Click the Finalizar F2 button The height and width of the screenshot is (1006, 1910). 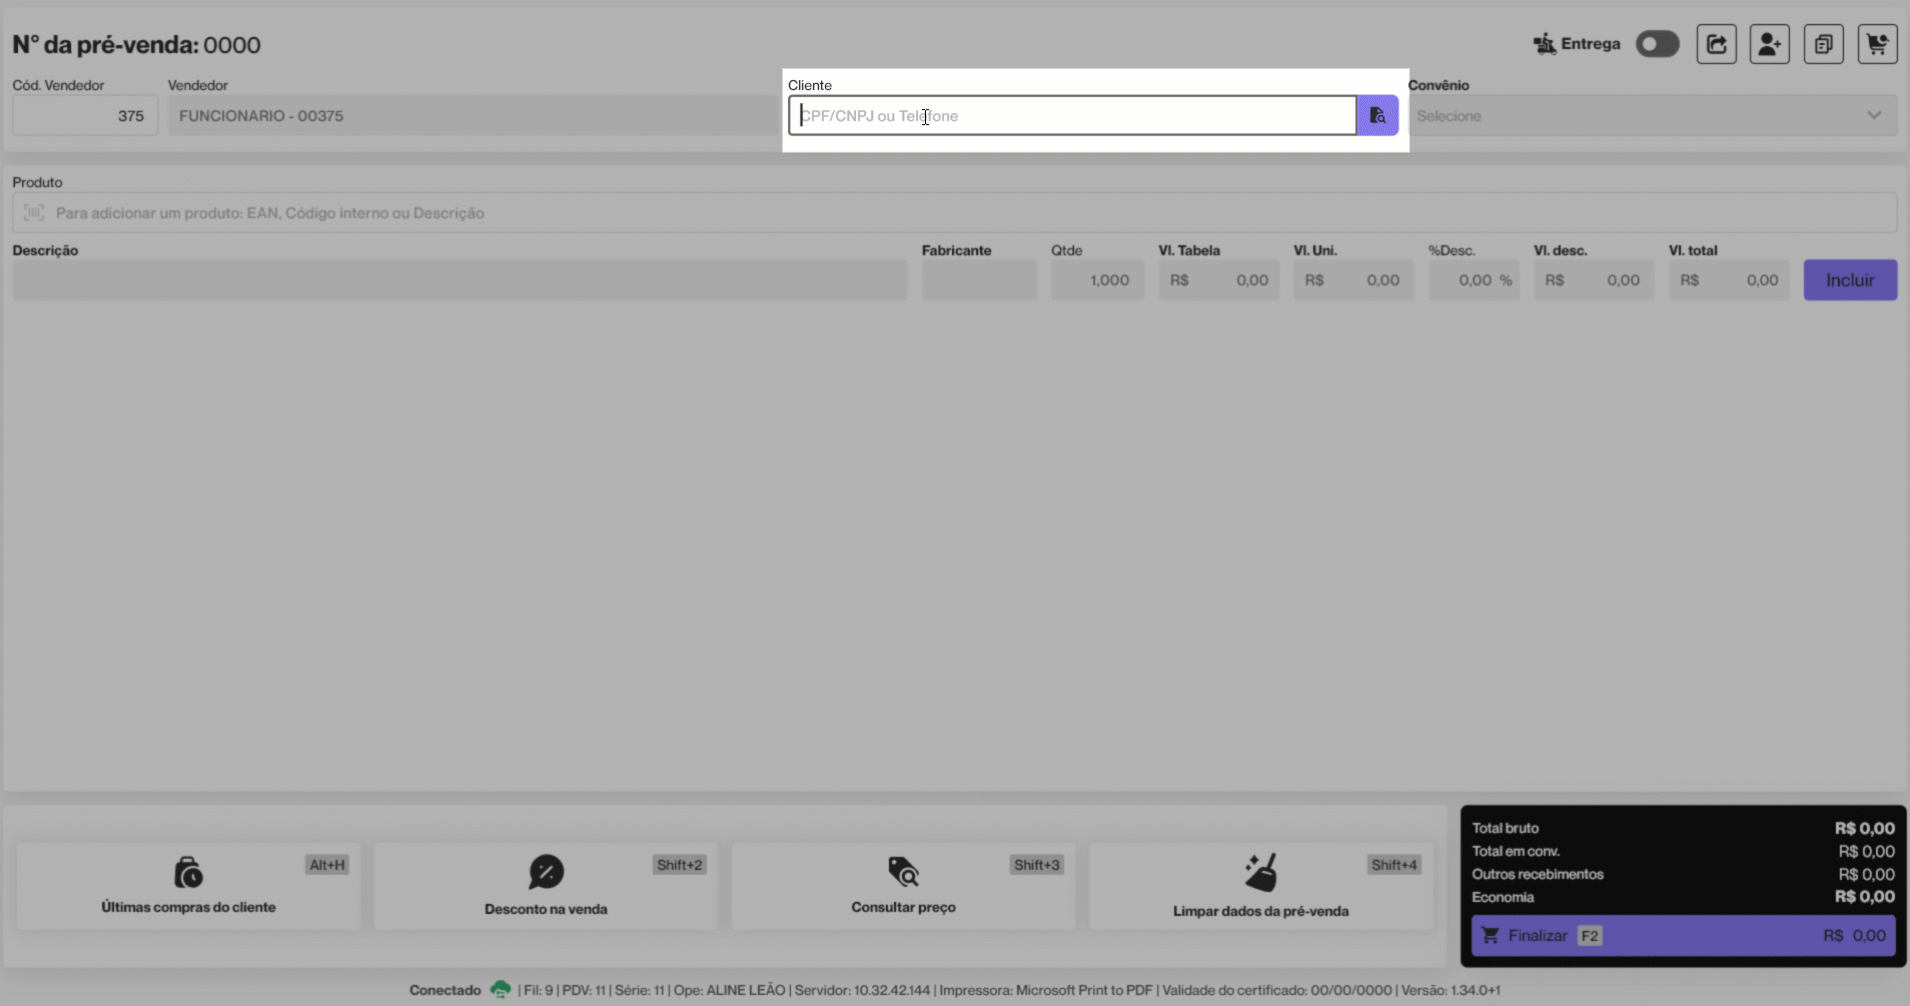(x=1683, y=936)
